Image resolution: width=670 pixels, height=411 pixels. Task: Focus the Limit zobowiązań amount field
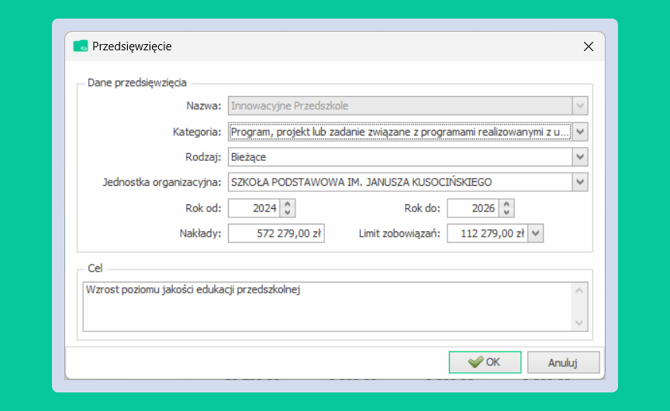[486, 233]
